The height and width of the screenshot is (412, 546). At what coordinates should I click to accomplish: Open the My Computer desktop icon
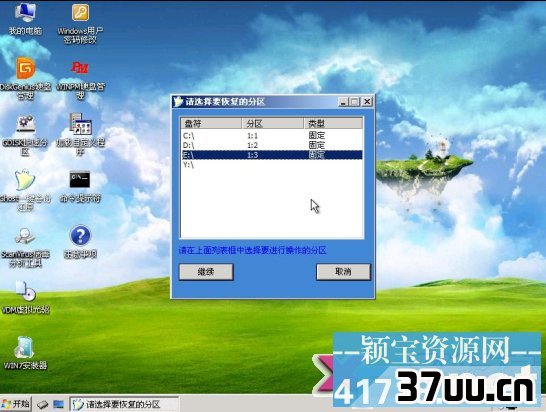click(x=25, y=18)
